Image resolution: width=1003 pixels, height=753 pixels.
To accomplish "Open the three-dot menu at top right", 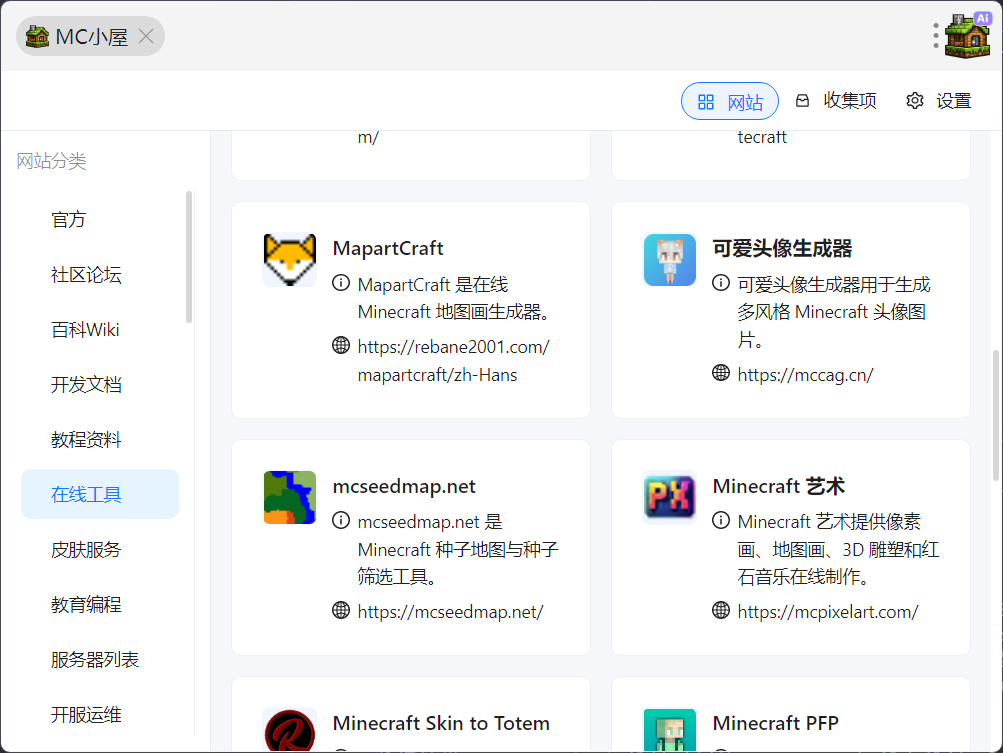I will coord(936,36).
